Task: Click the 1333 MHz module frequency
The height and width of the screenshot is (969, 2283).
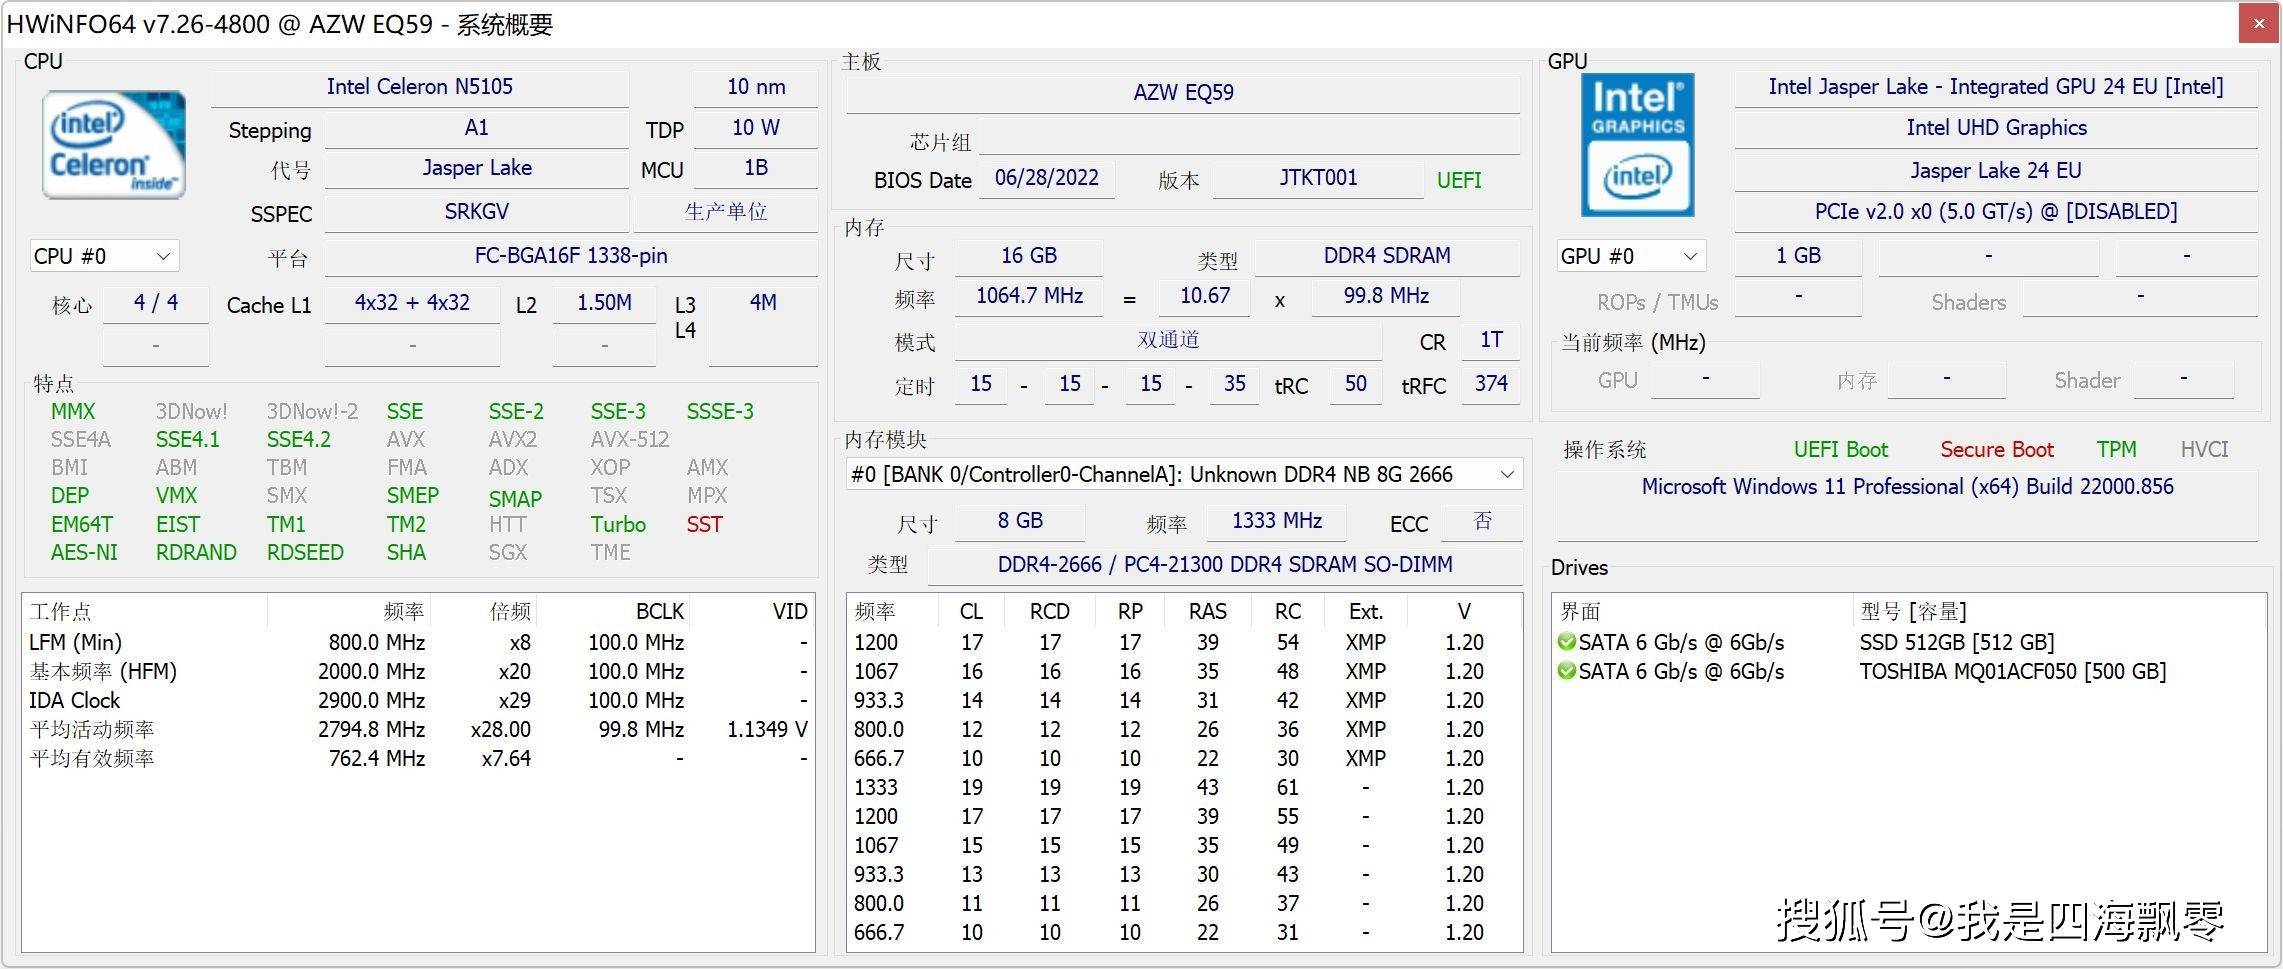Action: click(1277, 521)
